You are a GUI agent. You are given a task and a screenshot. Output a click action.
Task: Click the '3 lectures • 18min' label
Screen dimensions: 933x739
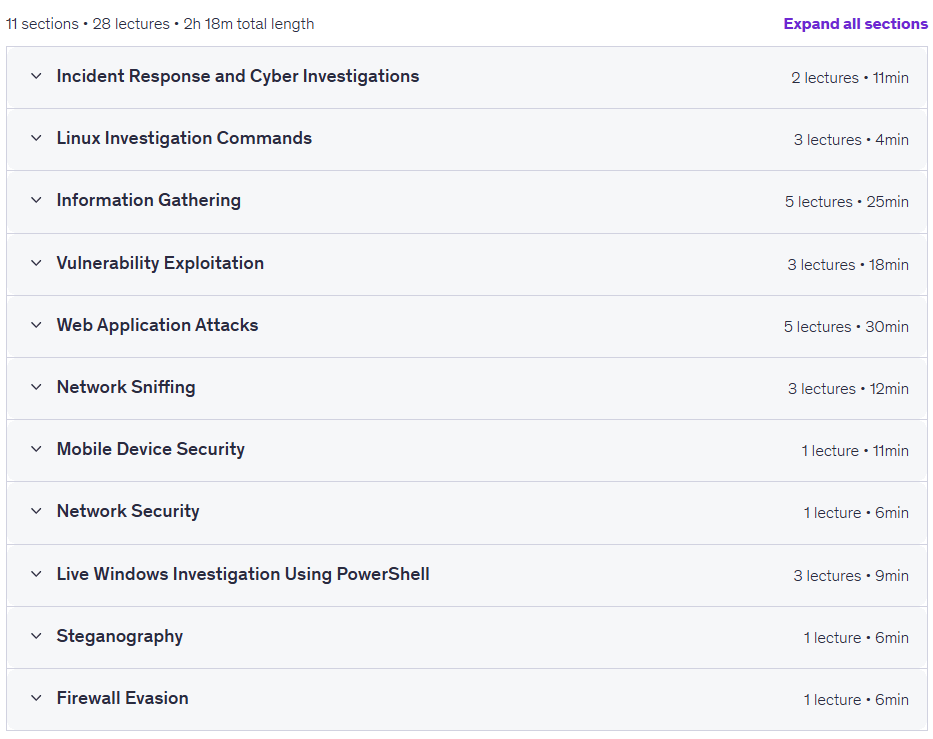848,265
